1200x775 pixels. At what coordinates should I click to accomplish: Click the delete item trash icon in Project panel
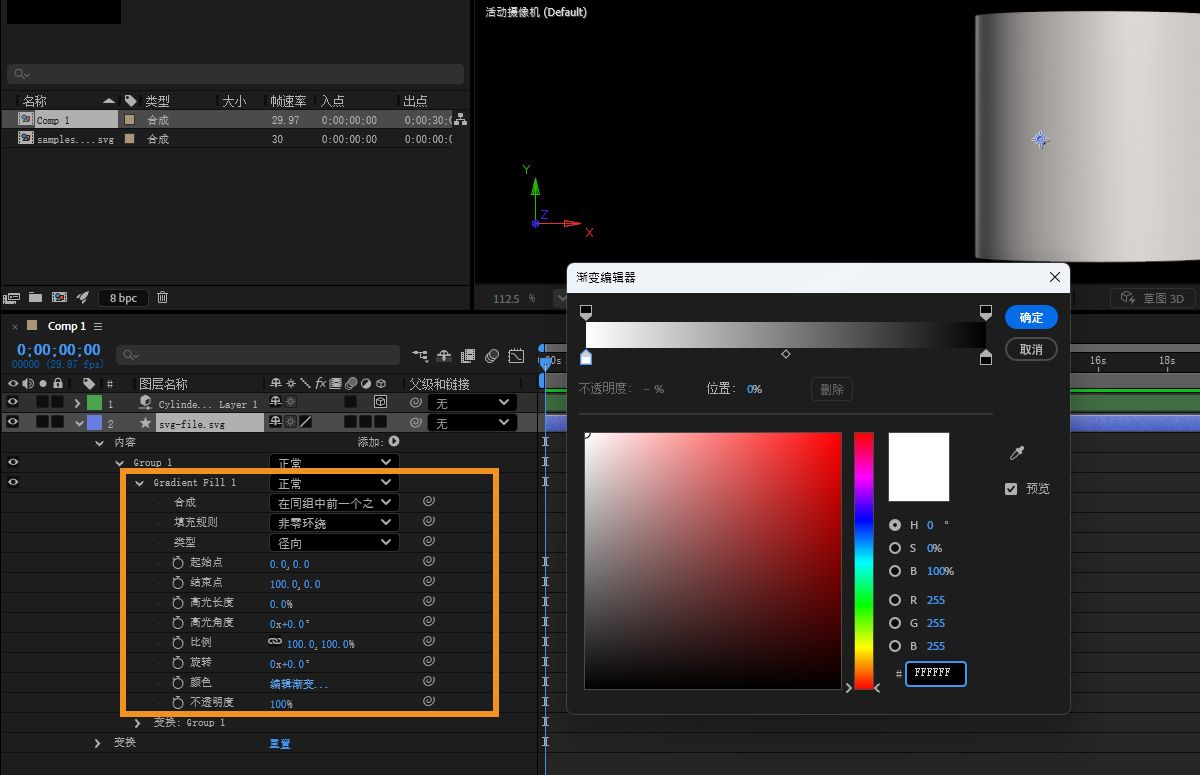pyautogui.click(x=162, y=297)
